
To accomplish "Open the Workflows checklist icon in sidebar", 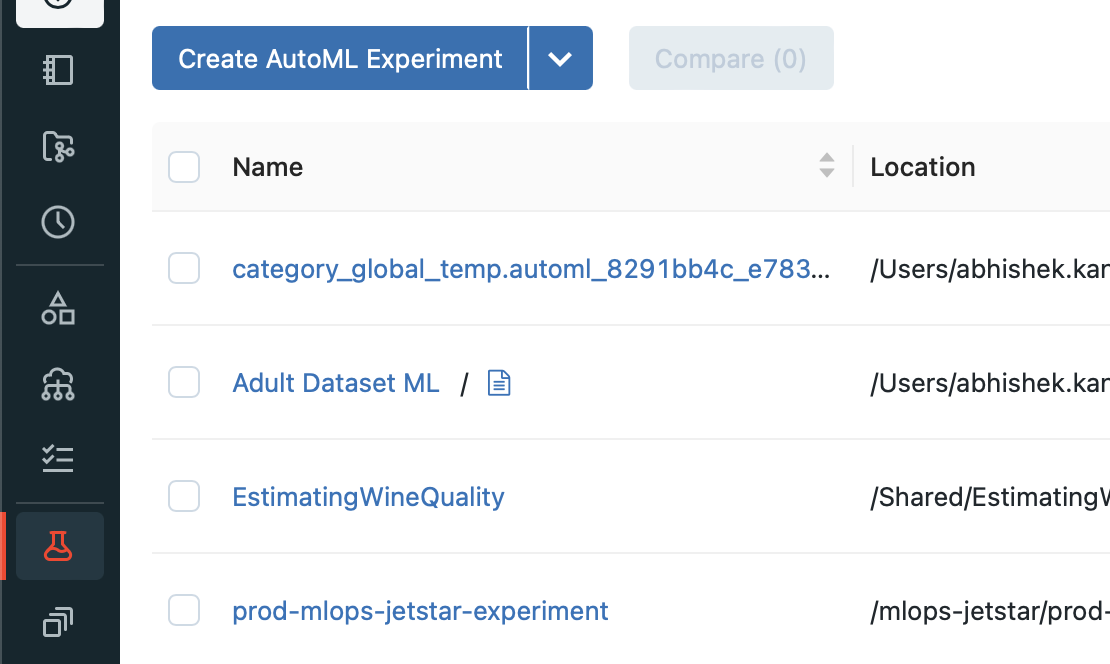I will [x=58, y=459].
